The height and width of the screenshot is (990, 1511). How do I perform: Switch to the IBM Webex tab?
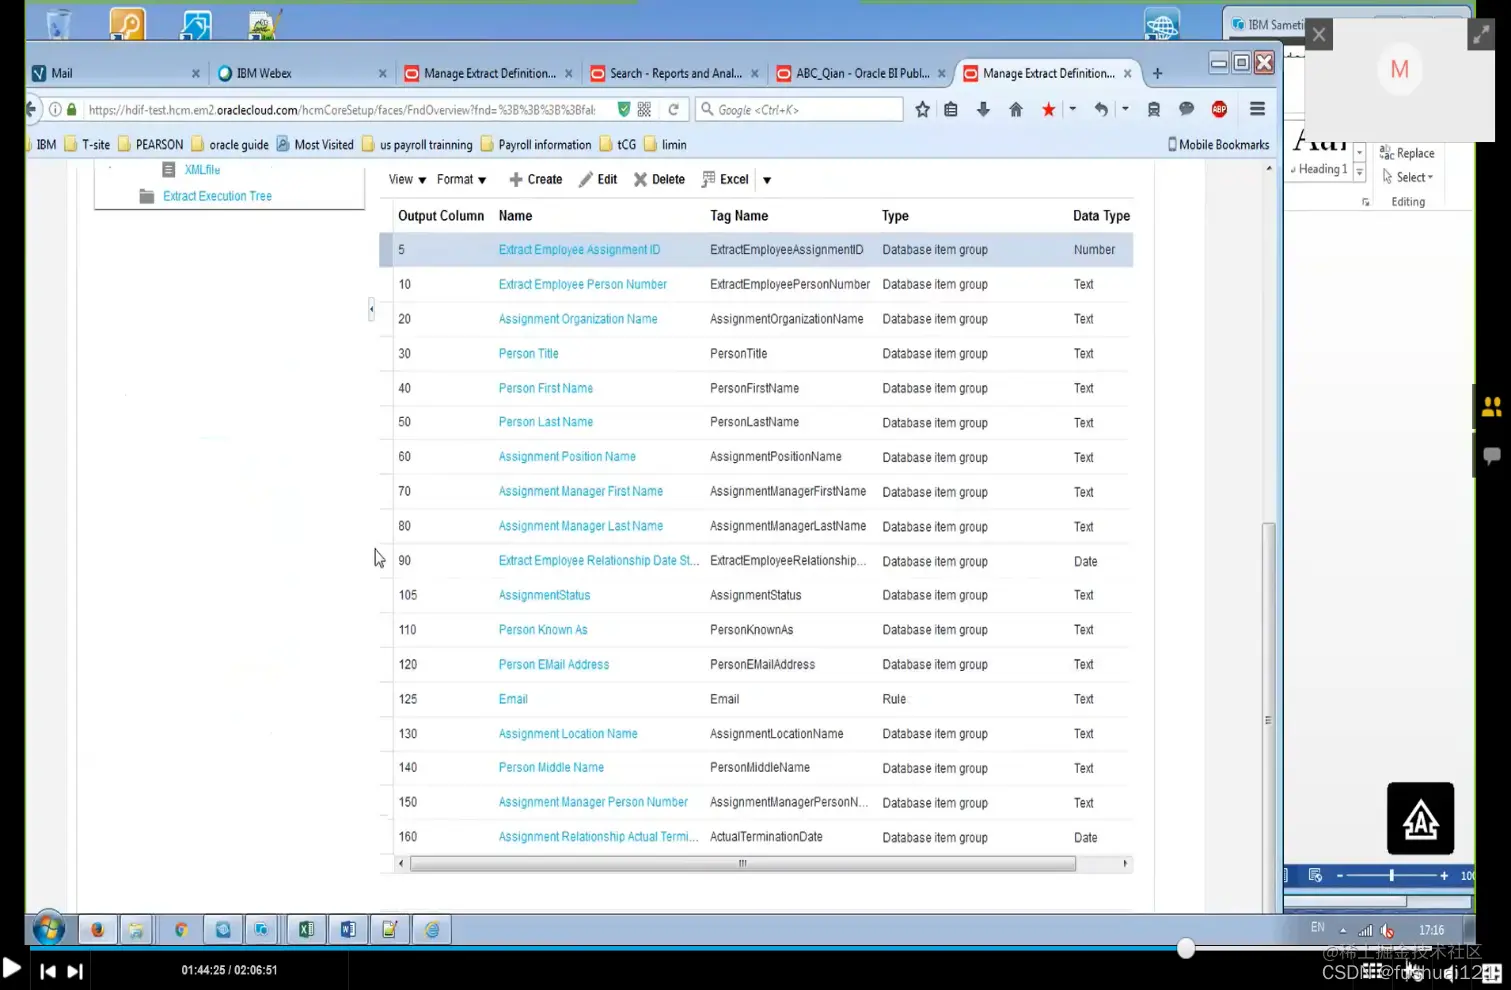pyautogui.click(x=302, y=73)
